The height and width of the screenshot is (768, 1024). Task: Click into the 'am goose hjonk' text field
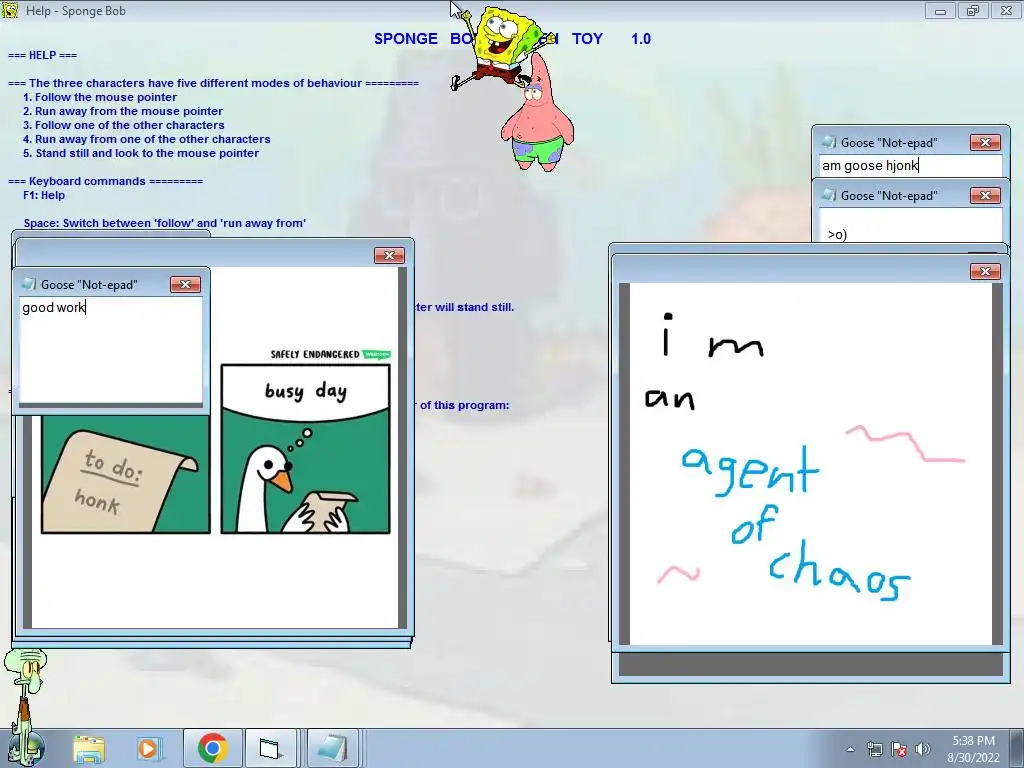911,165
